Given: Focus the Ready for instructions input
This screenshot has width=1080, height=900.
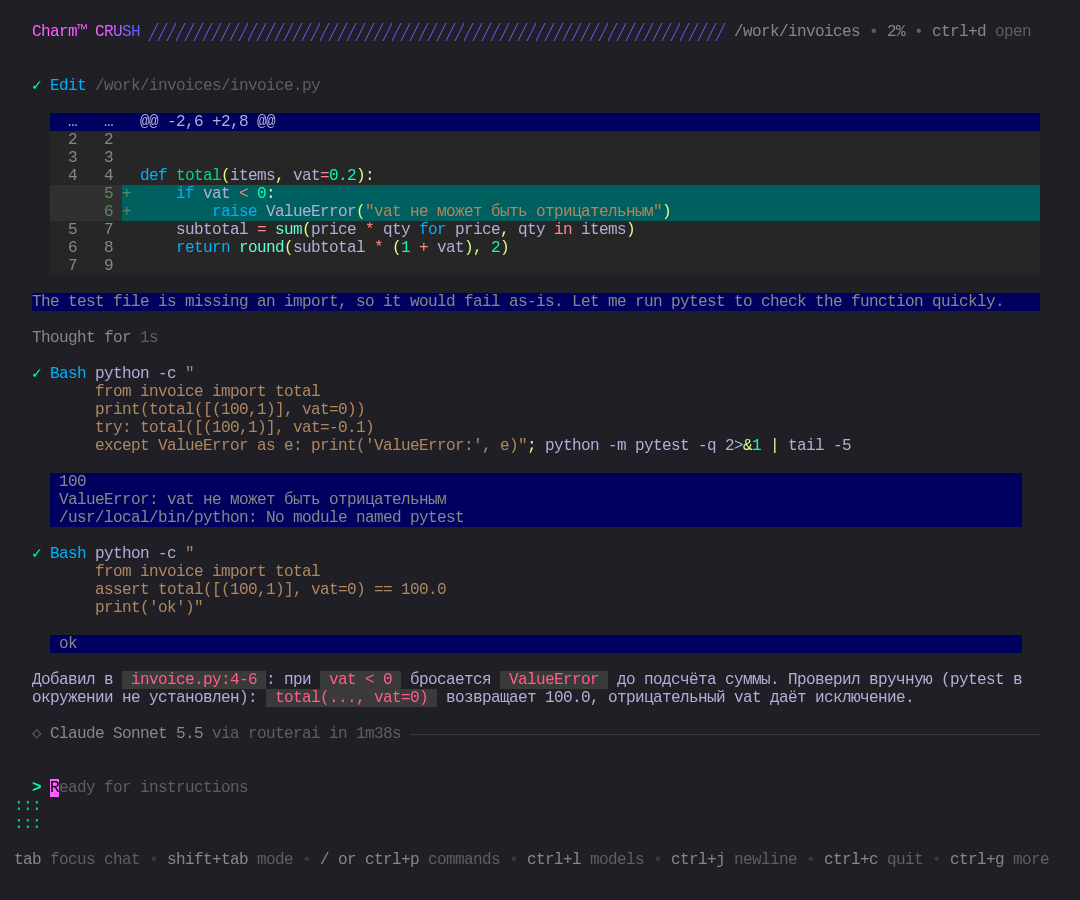Looking at the screenshot, I should click(149, 787).
